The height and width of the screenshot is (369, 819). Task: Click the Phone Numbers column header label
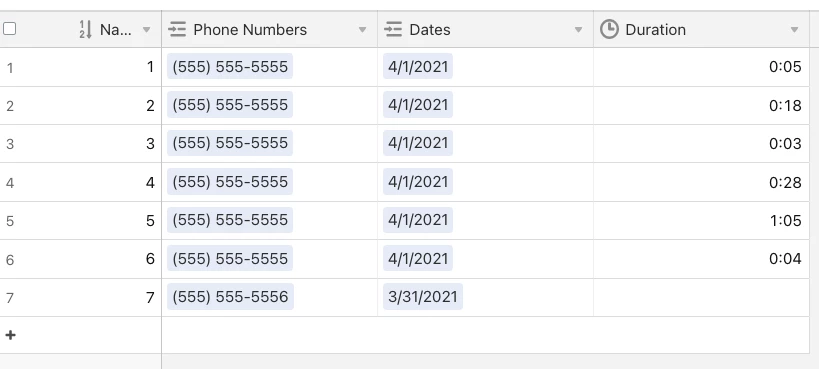[250, 30]
